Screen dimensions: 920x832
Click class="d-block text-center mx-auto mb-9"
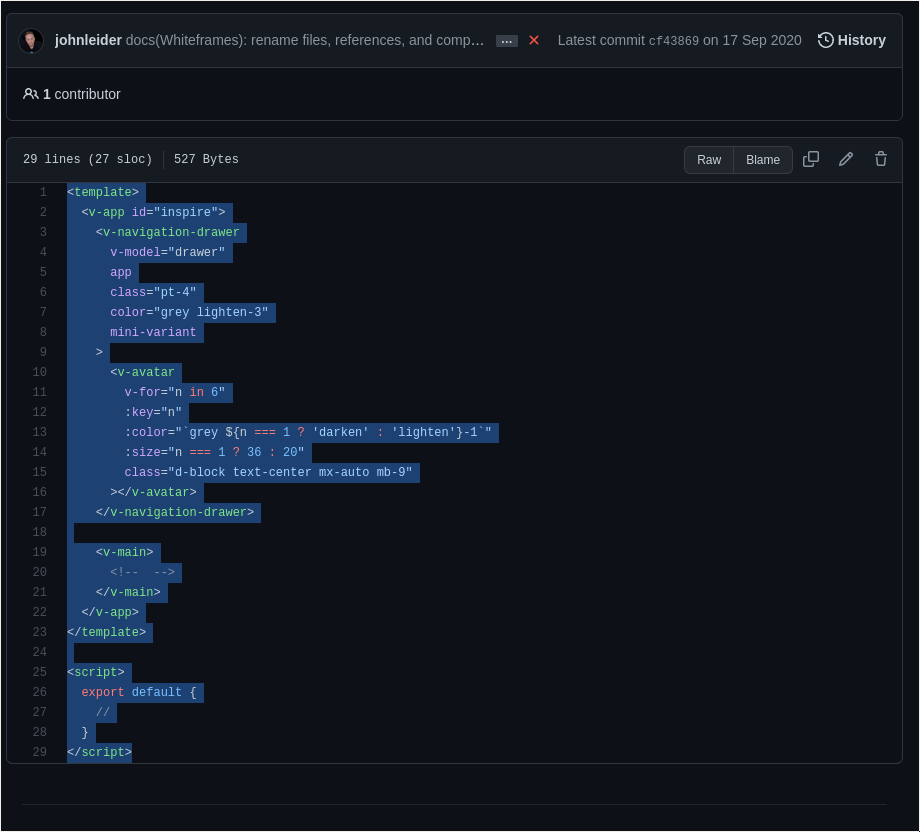268,471
